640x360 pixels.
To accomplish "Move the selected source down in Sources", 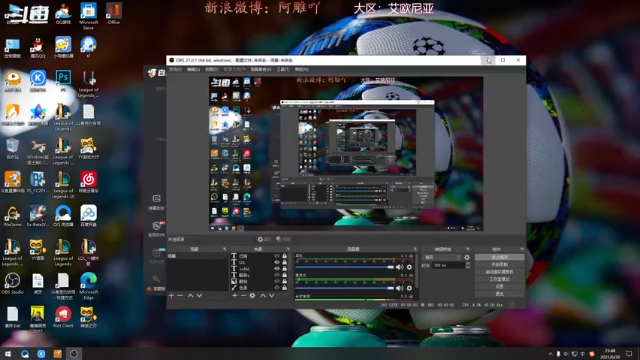I will point(271,295).
